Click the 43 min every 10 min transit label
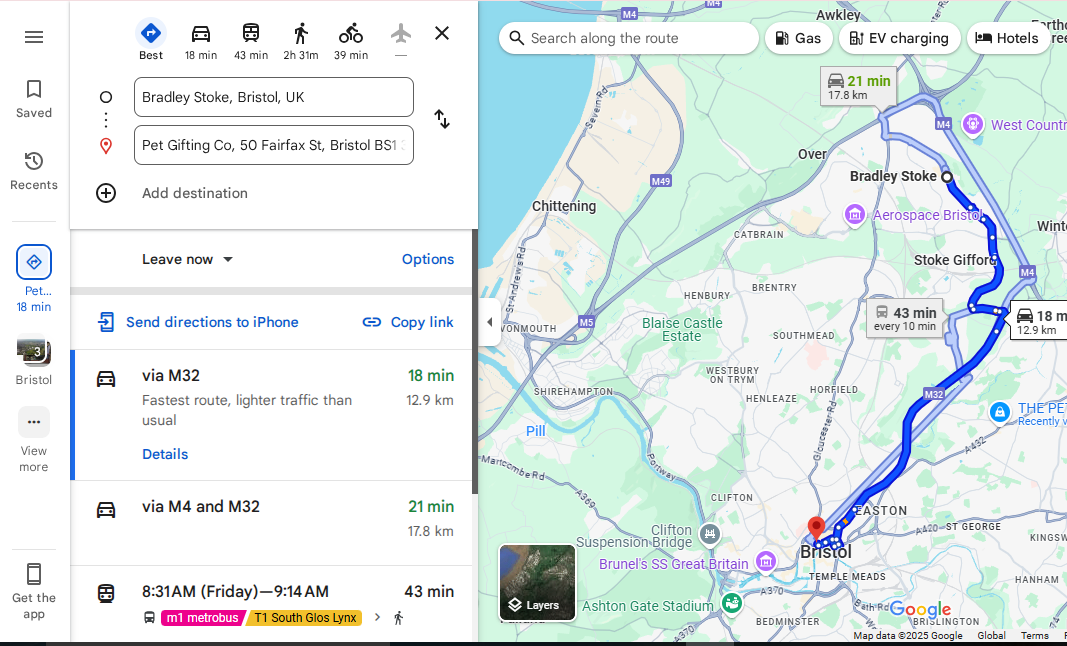The height and width of the screenshot is (646, 1067). (905, 319)
